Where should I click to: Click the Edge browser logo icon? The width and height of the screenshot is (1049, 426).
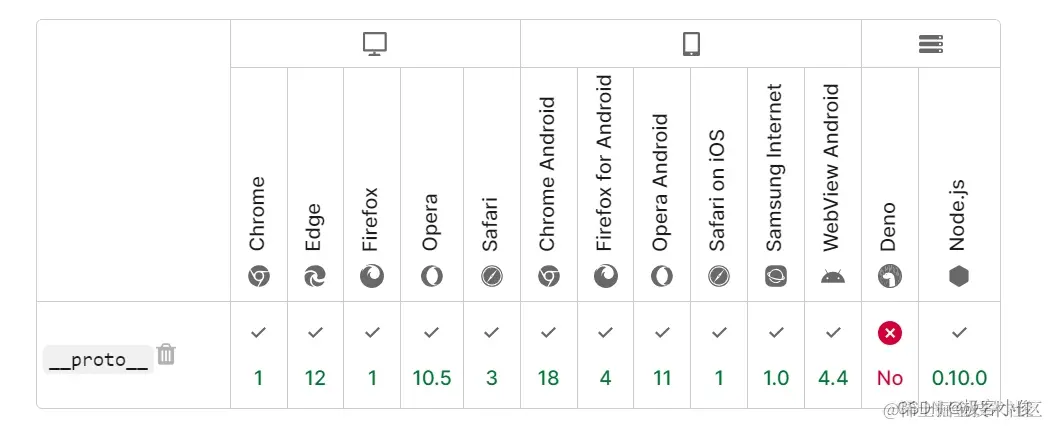(315, 276)
